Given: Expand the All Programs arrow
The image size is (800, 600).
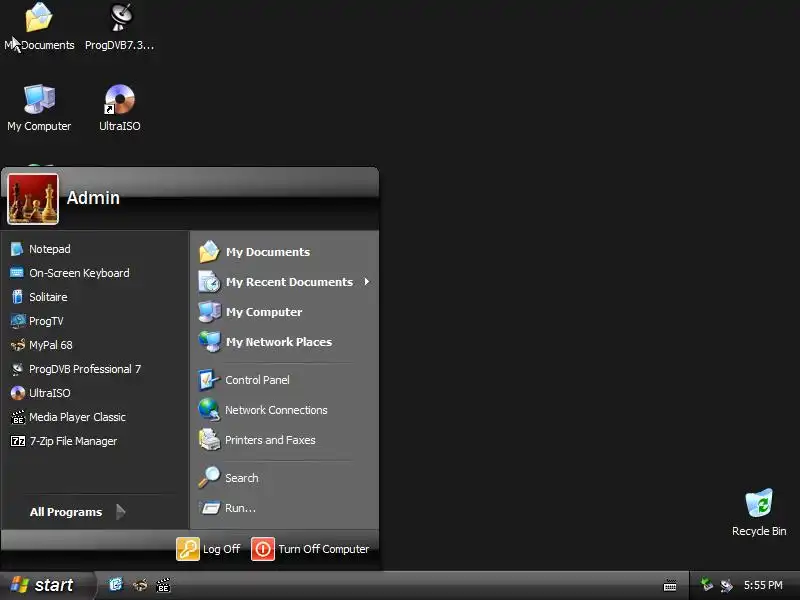Looking at the screenshot, I should 121,512.
